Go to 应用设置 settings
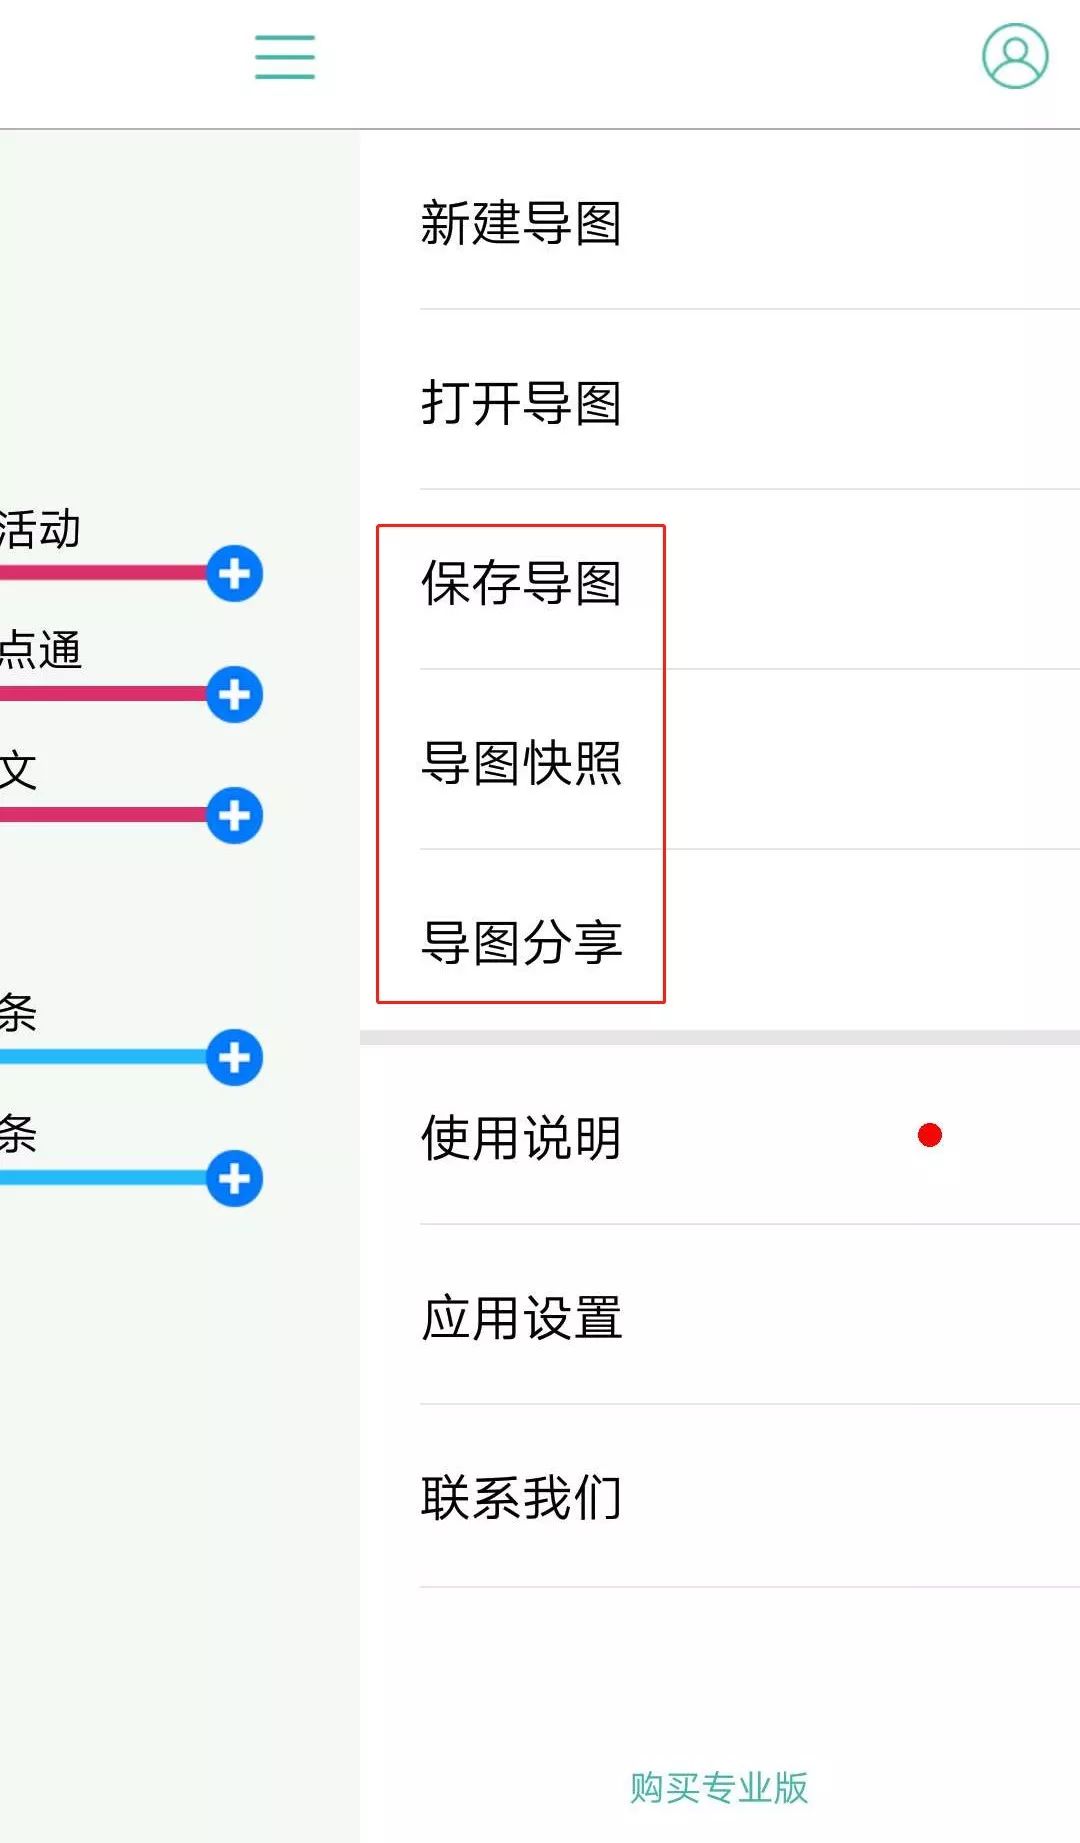 coord(720,1317)
